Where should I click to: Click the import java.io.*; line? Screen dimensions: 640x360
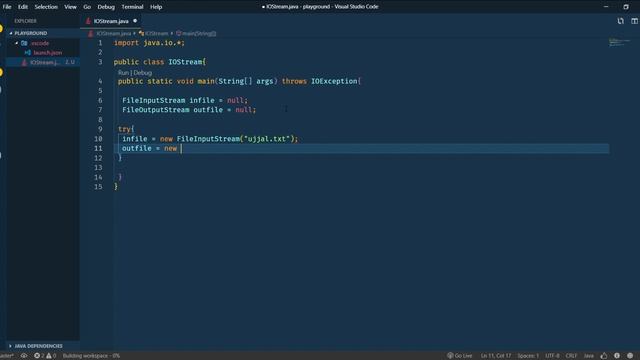149,43
